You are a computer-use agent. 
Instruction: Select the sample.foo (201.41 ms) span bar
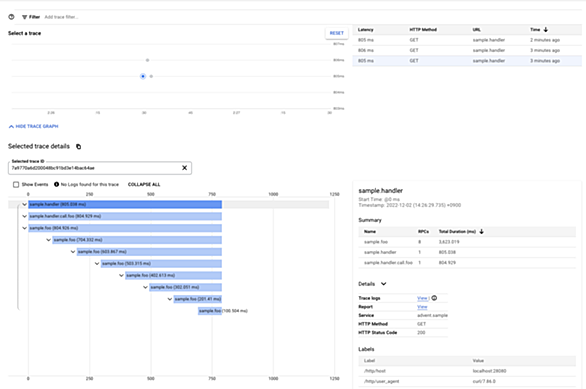tap(198, 299)
